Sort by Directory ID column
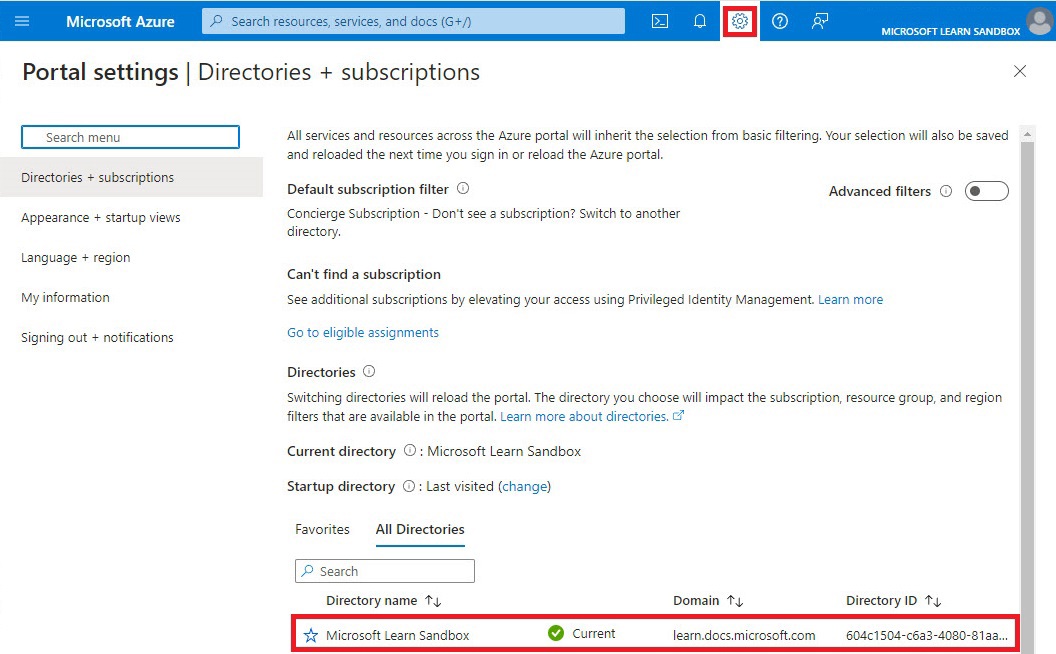Viewport: 1056px width, 654px height. click(x=894, y=601)
